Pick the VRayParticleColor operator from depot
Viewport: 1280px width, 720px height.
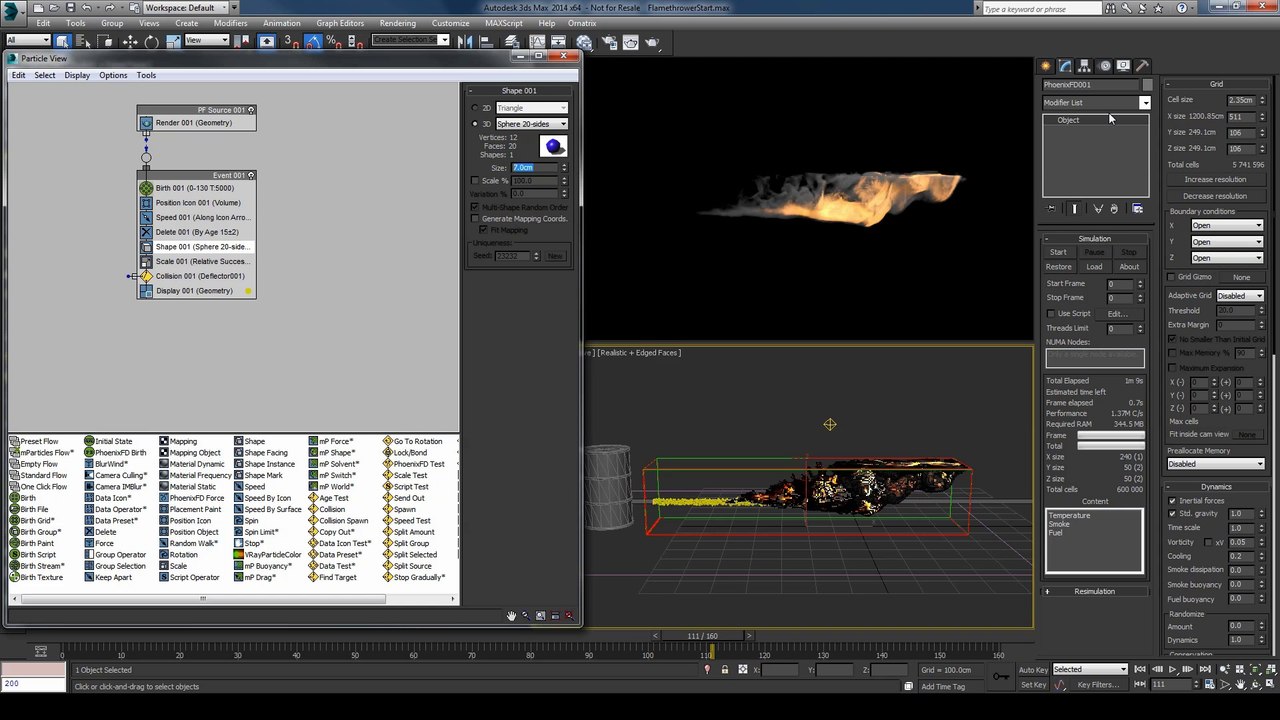tap(267, 555)
